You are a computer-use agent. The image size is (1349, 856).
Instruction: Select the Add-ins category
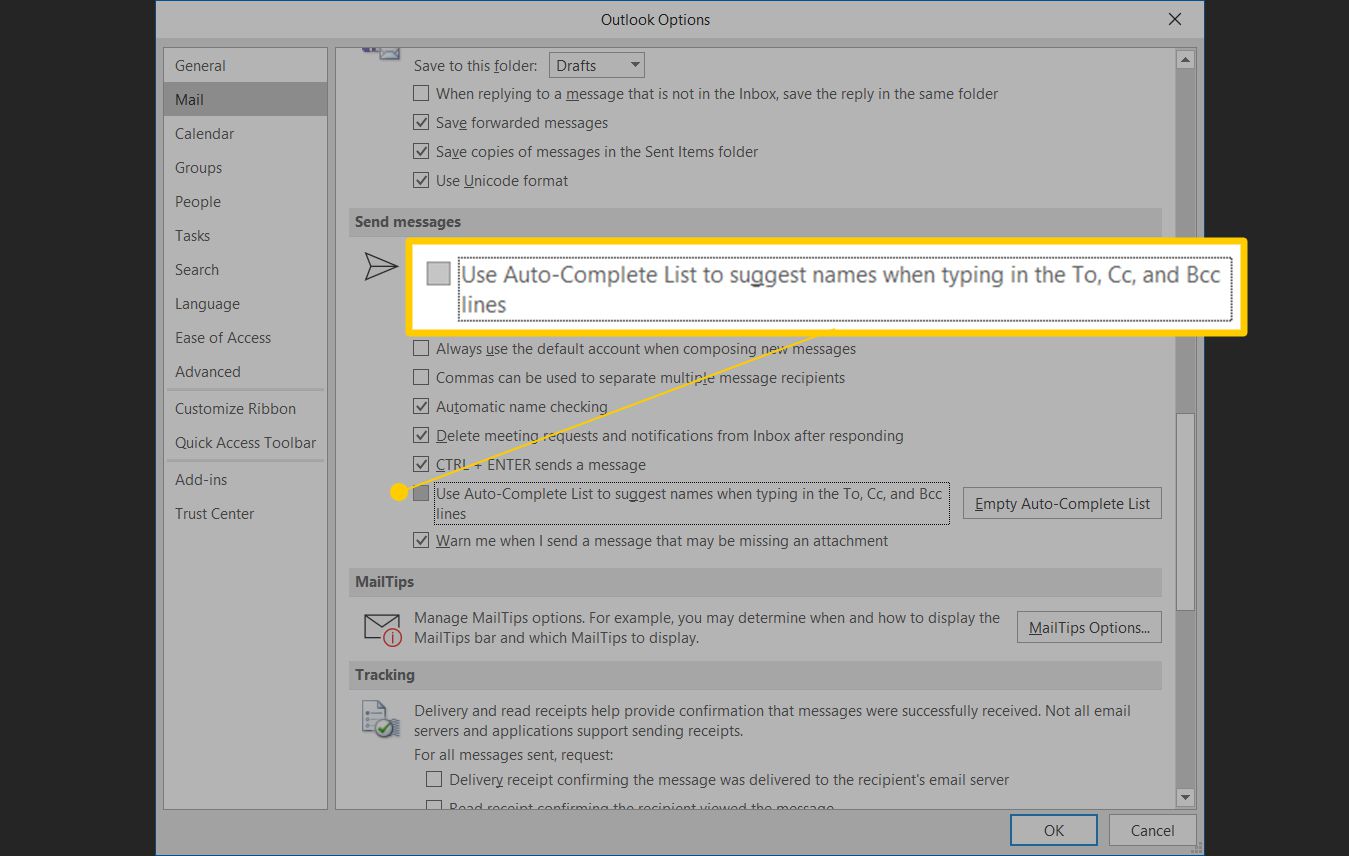pos(245,480)
